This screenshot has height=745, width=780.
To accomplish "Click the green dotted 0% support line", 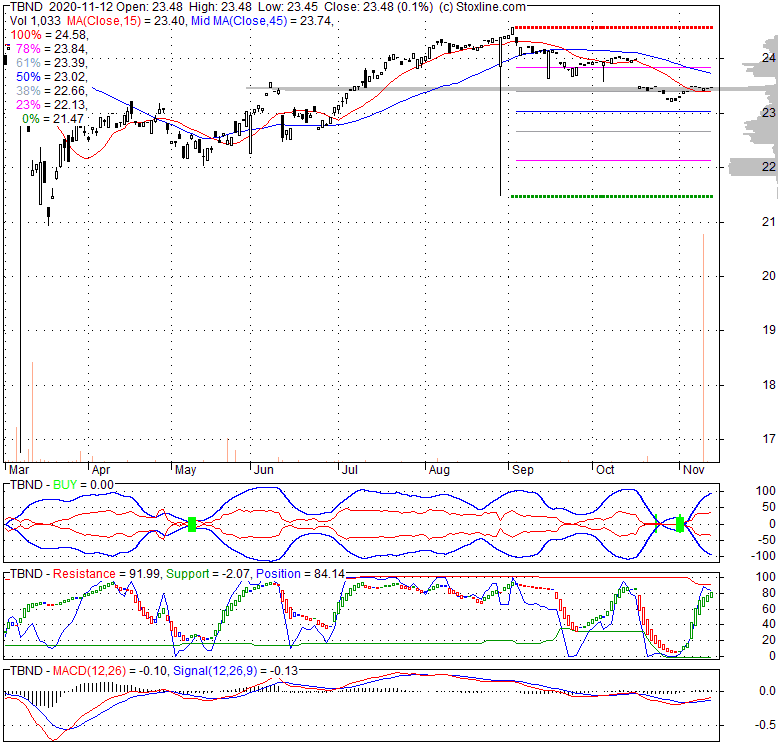I will coord(612,196).
